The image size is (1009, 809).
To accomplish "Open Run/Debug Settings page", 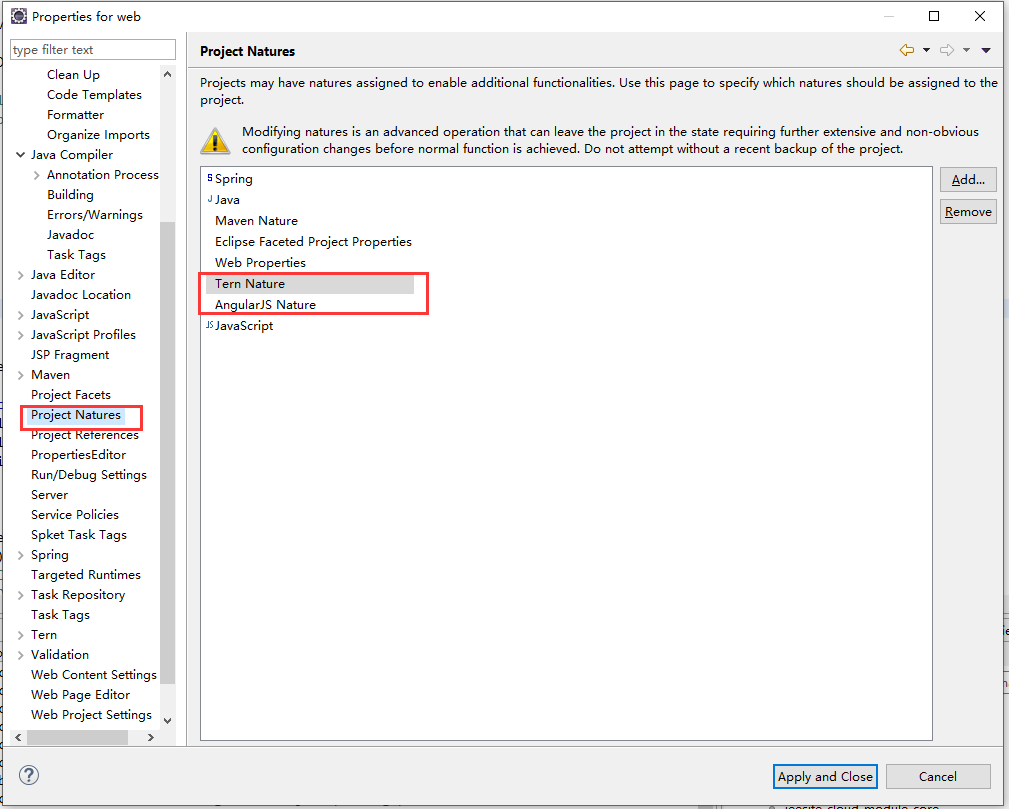I will (x=89, y=474).
